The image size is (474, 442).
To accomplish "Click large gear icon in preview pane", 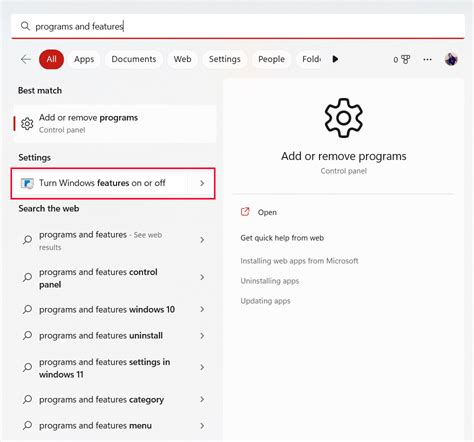I will (344, 118).
